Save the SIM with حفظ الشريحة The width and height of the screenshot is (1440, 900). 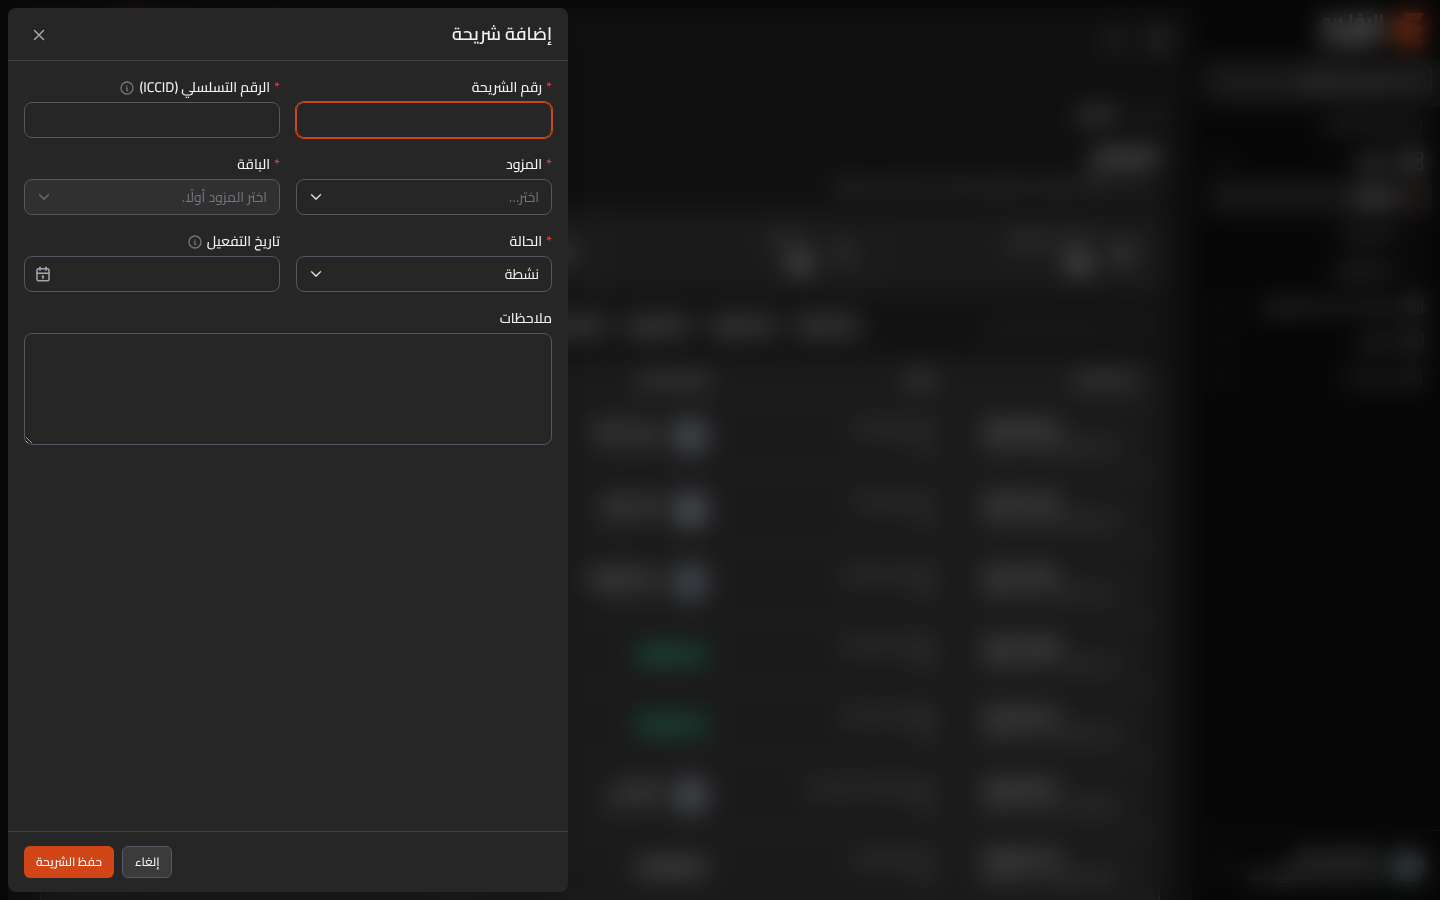(69, 862)
